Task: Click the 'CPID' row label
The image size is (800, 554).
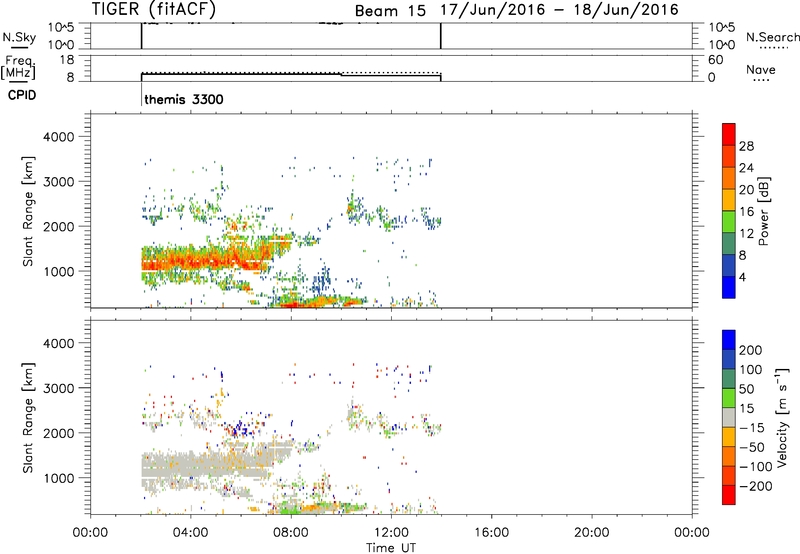Action: (22, 95)
